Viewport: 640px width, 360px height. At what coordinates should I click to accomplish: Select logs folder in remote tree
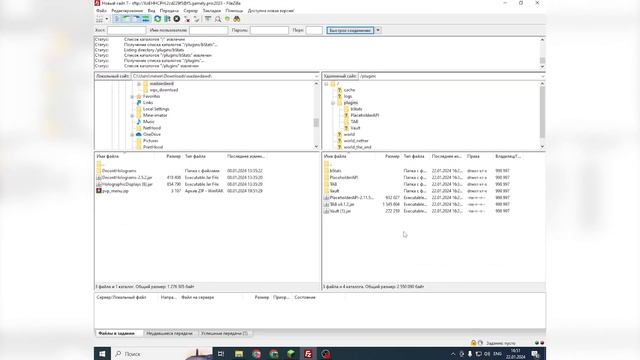tap(348, 96)
